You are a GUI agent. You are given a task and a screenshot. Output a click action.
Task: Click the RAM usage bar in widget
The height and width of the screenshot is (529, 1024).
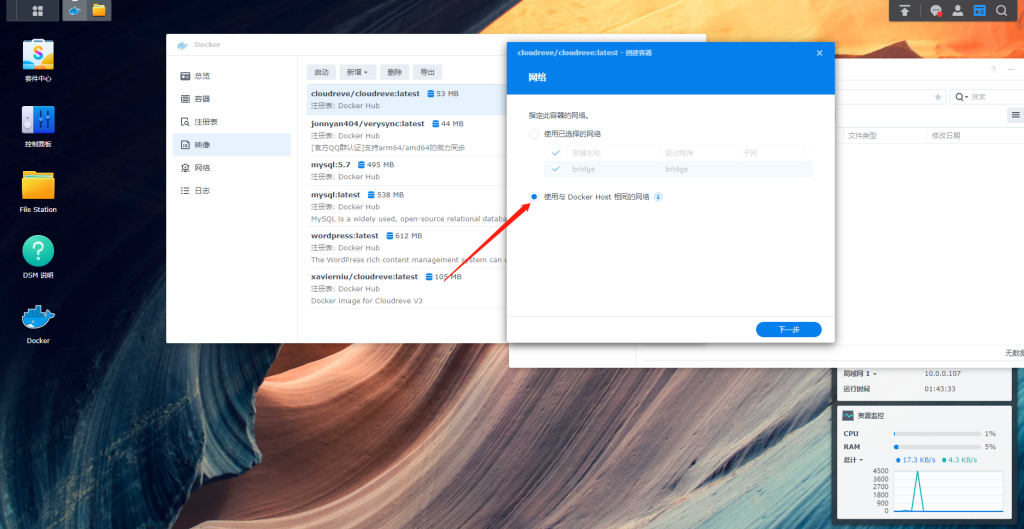pos(937,447)
